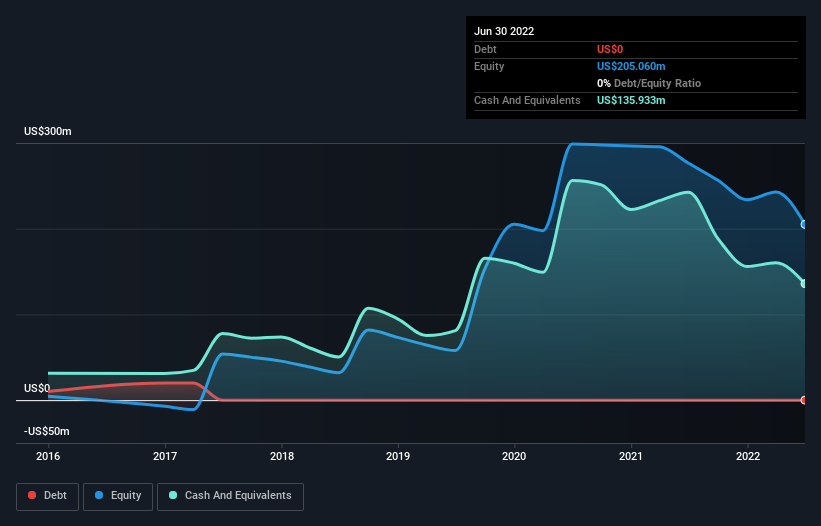Click the US$0 y-axis label
This screenshot has width=821, height=526.
(x=37, y=388)
